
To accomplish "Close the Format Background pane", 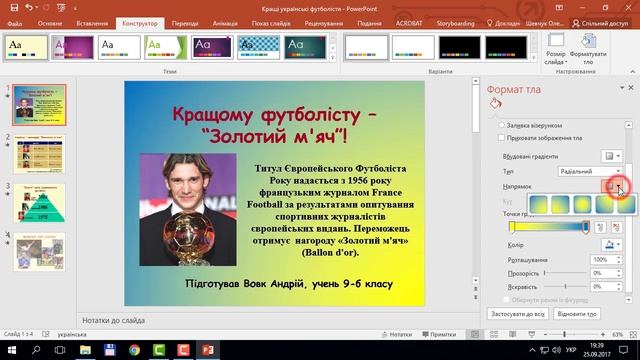I will tap(631, 88).
